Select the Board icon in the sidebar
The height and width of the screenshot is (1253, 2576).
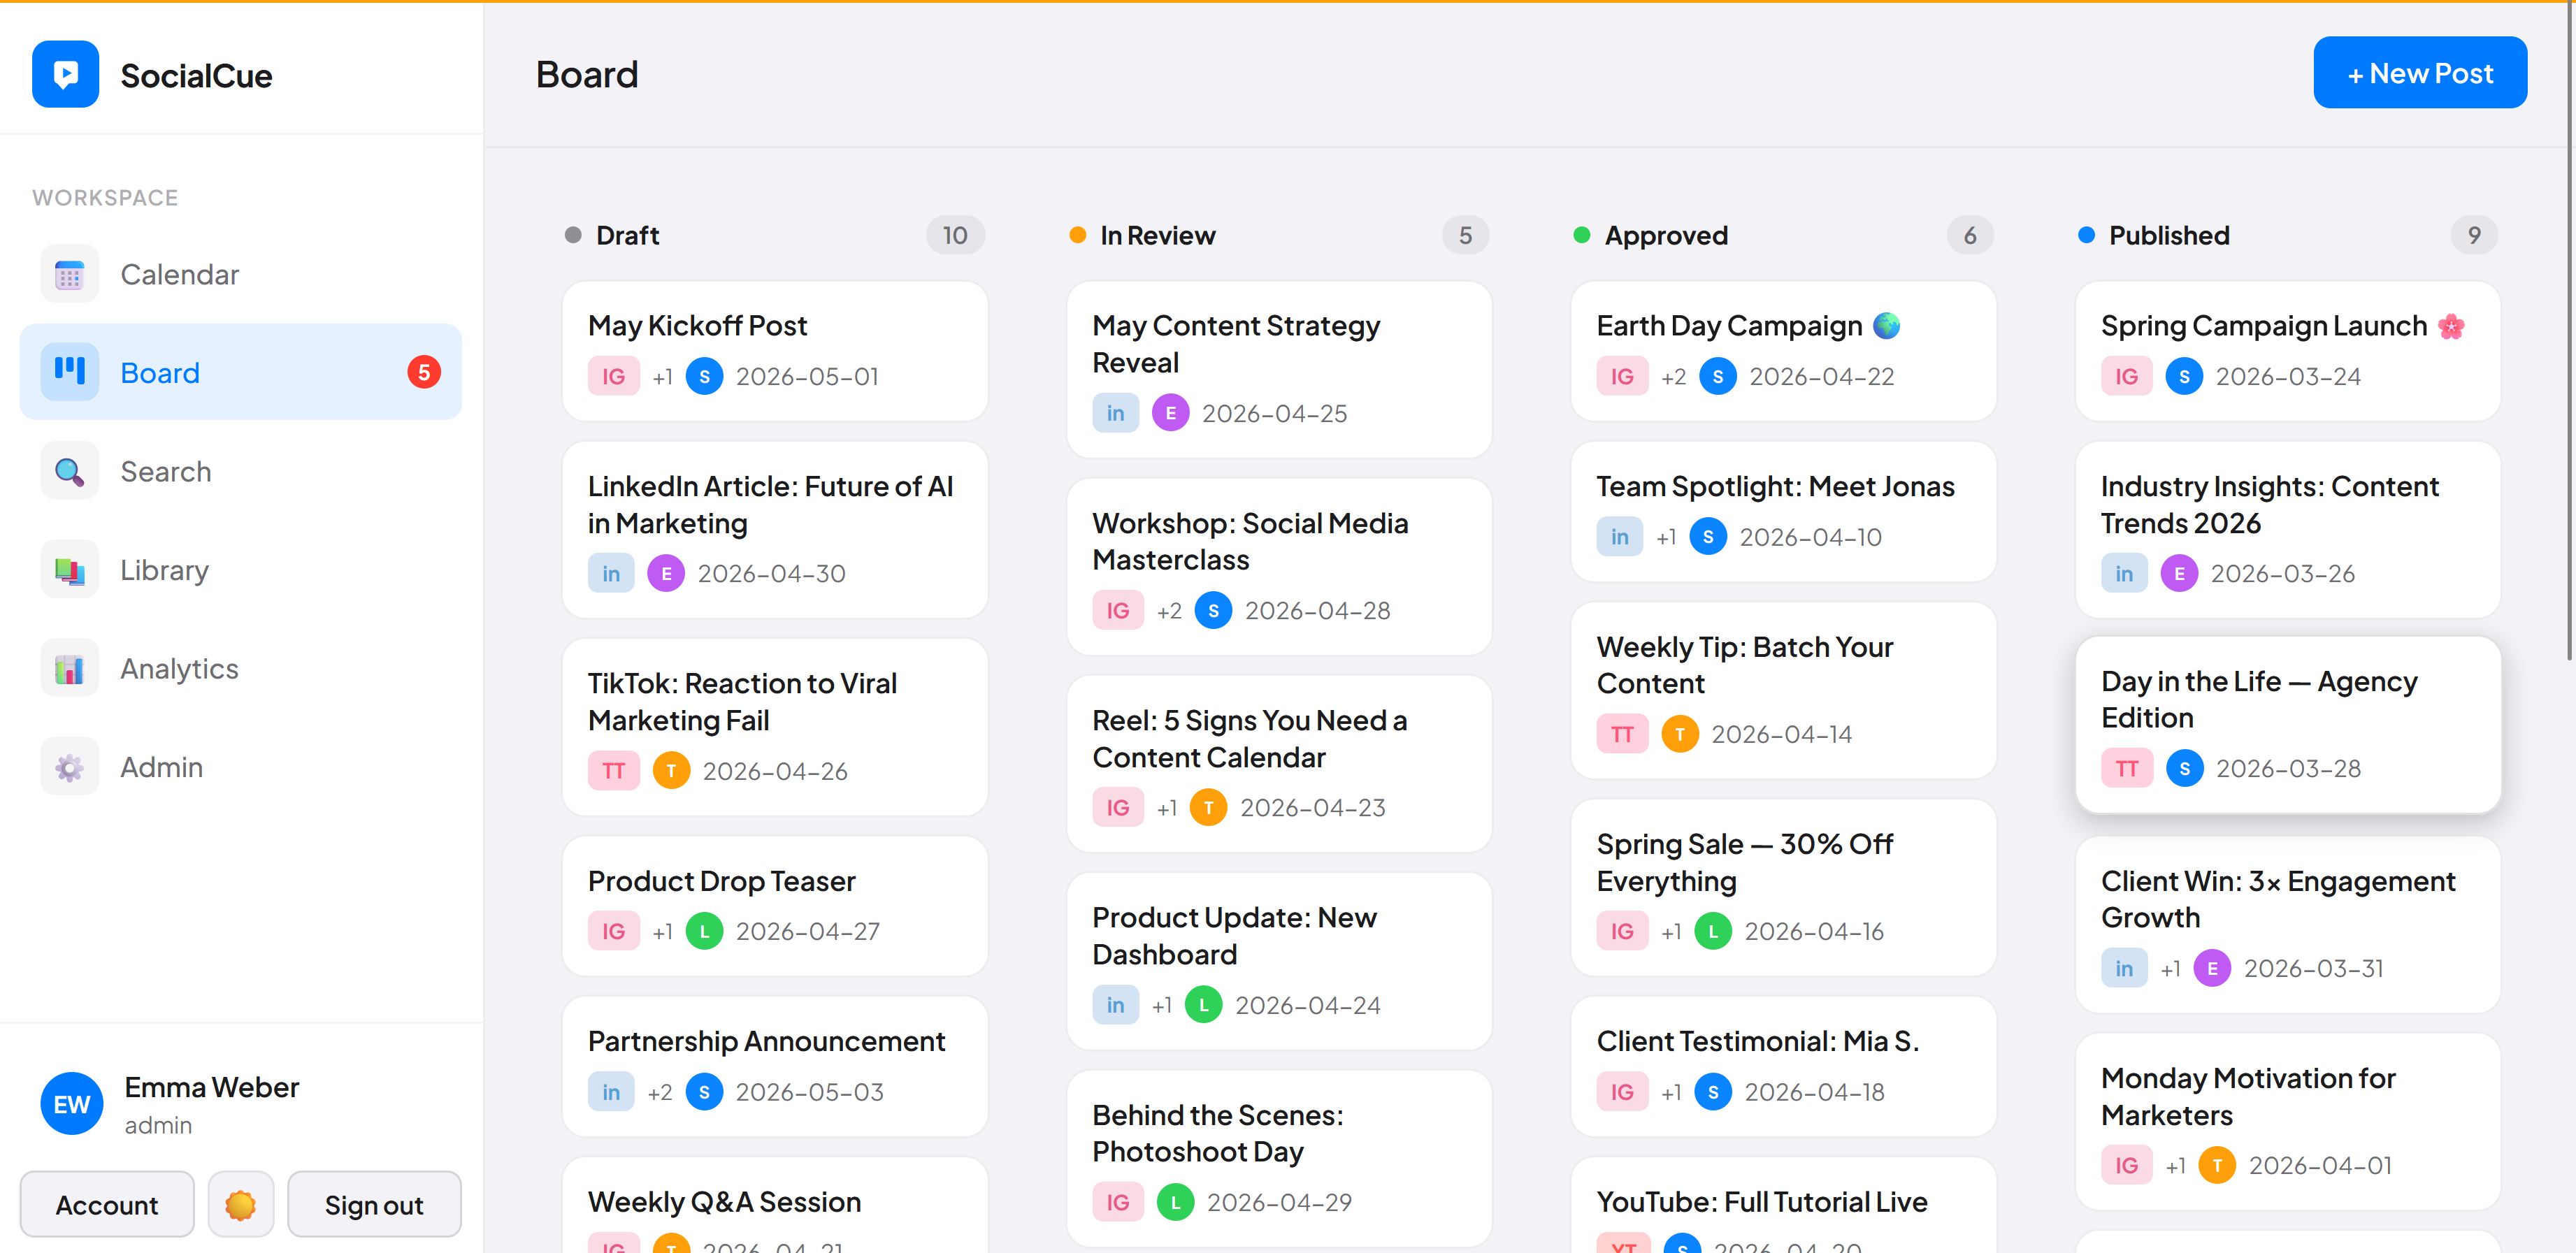point(69,371)
